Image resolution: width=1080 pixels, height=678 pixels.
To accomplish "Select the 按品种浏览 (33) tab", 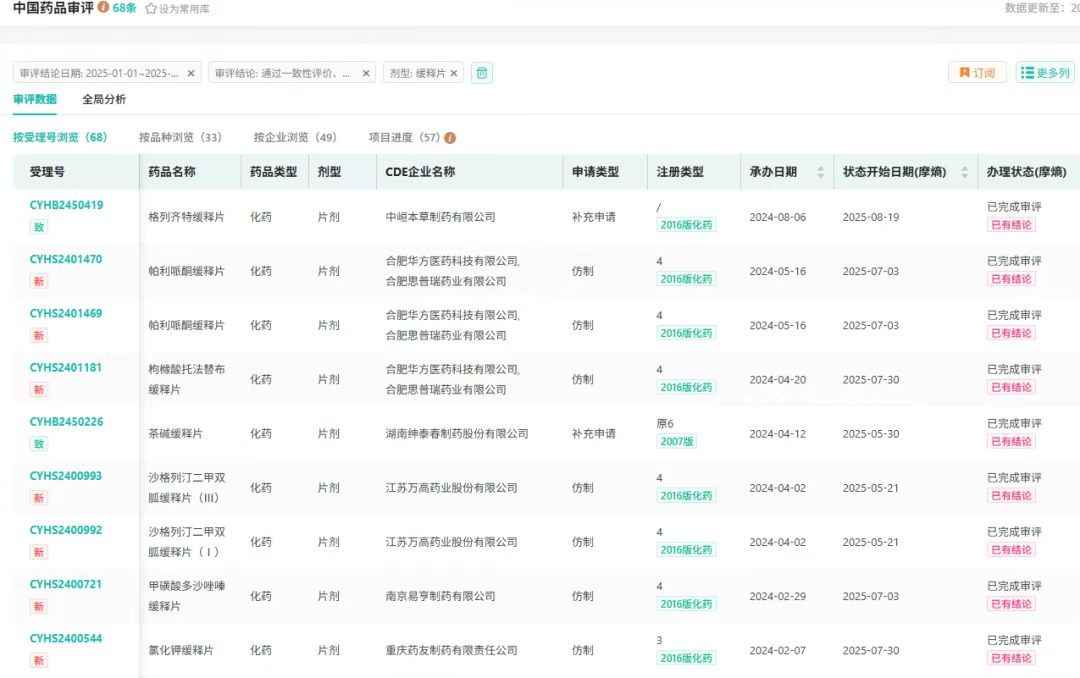I will click(180, 137).
